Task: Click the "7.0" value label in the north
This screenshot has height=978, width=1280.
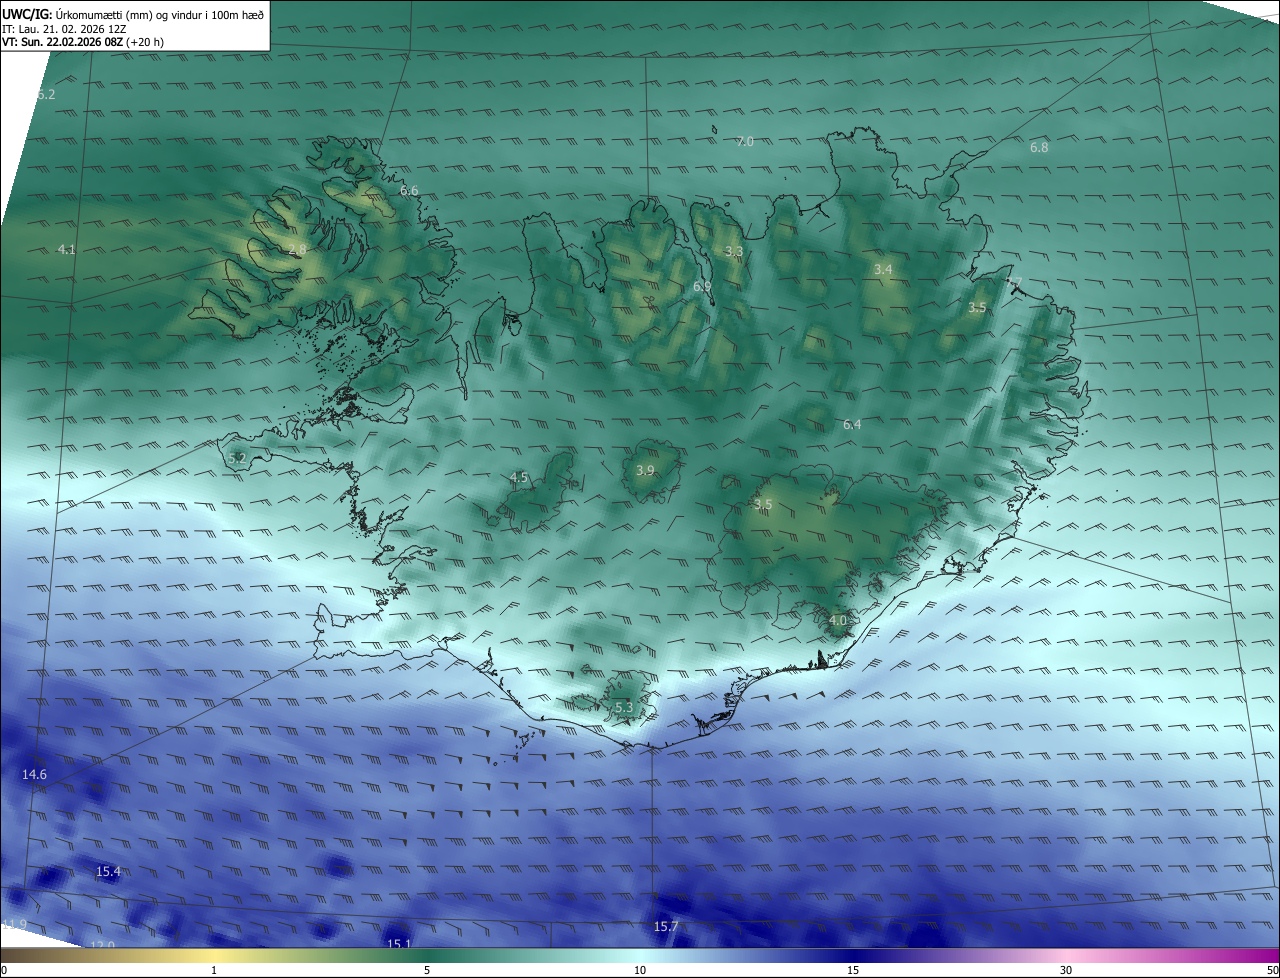Action: coord(744,142)
